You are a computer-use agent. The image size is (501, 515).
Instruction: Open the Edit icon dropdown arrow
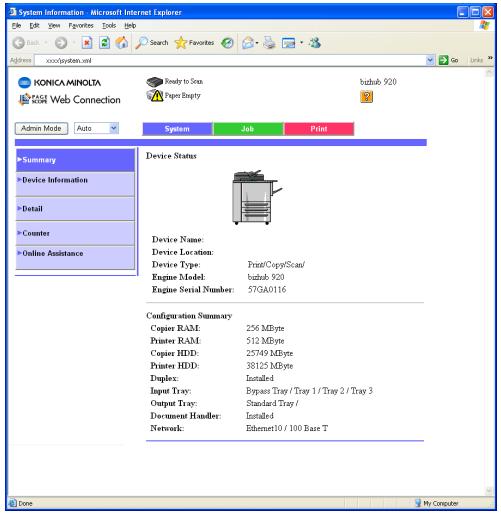pyautogui.click(x=301, y=43)
